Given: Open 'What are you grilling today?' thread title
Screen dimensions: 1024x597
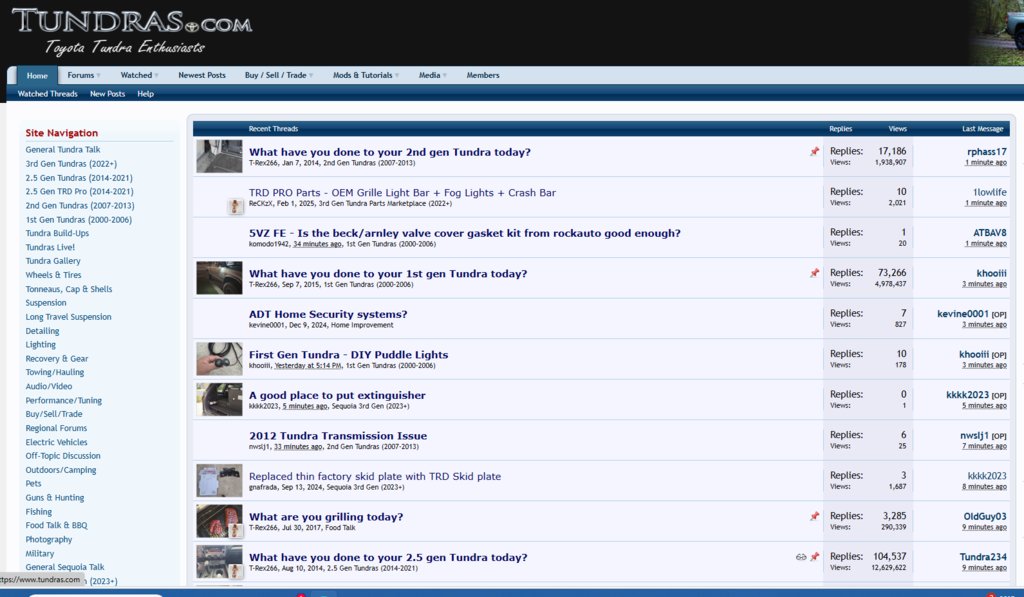Looking at the screenshot, I should point(326,517).
